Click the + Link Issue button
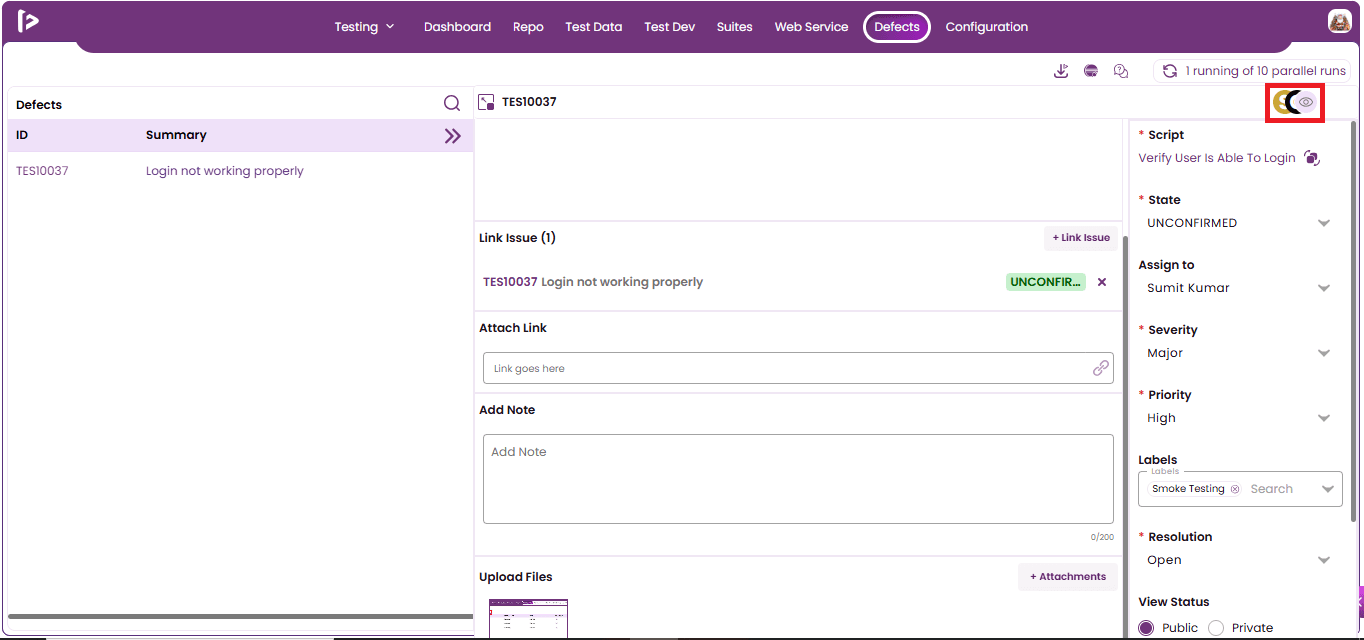 tap(1081, 238)
